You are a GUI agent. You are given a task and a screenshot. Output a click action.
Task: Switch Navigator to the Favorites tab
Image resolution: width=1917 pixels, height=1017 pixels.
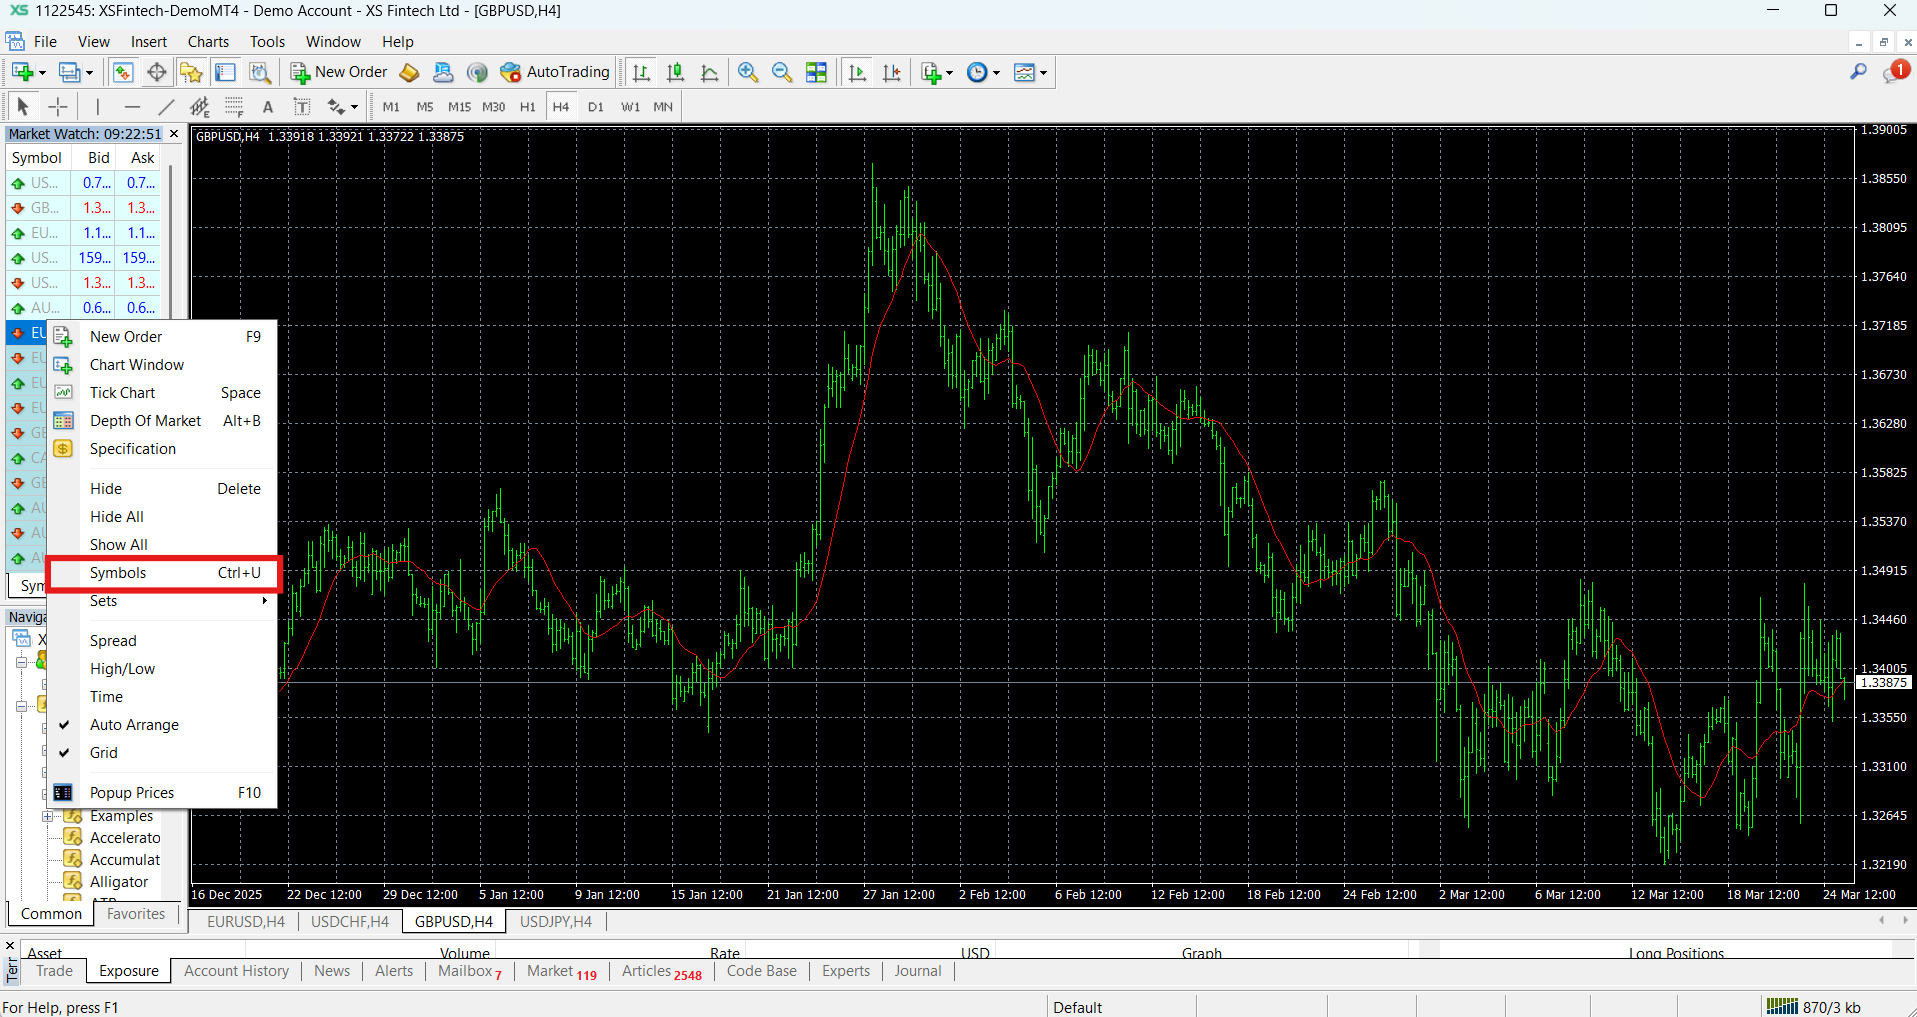(136, 914)
